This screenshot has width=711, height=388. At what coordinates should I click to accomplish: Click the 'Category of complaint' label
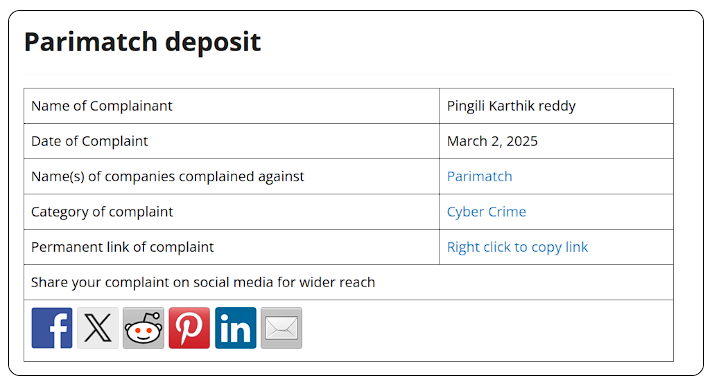[x=102, y=212]
